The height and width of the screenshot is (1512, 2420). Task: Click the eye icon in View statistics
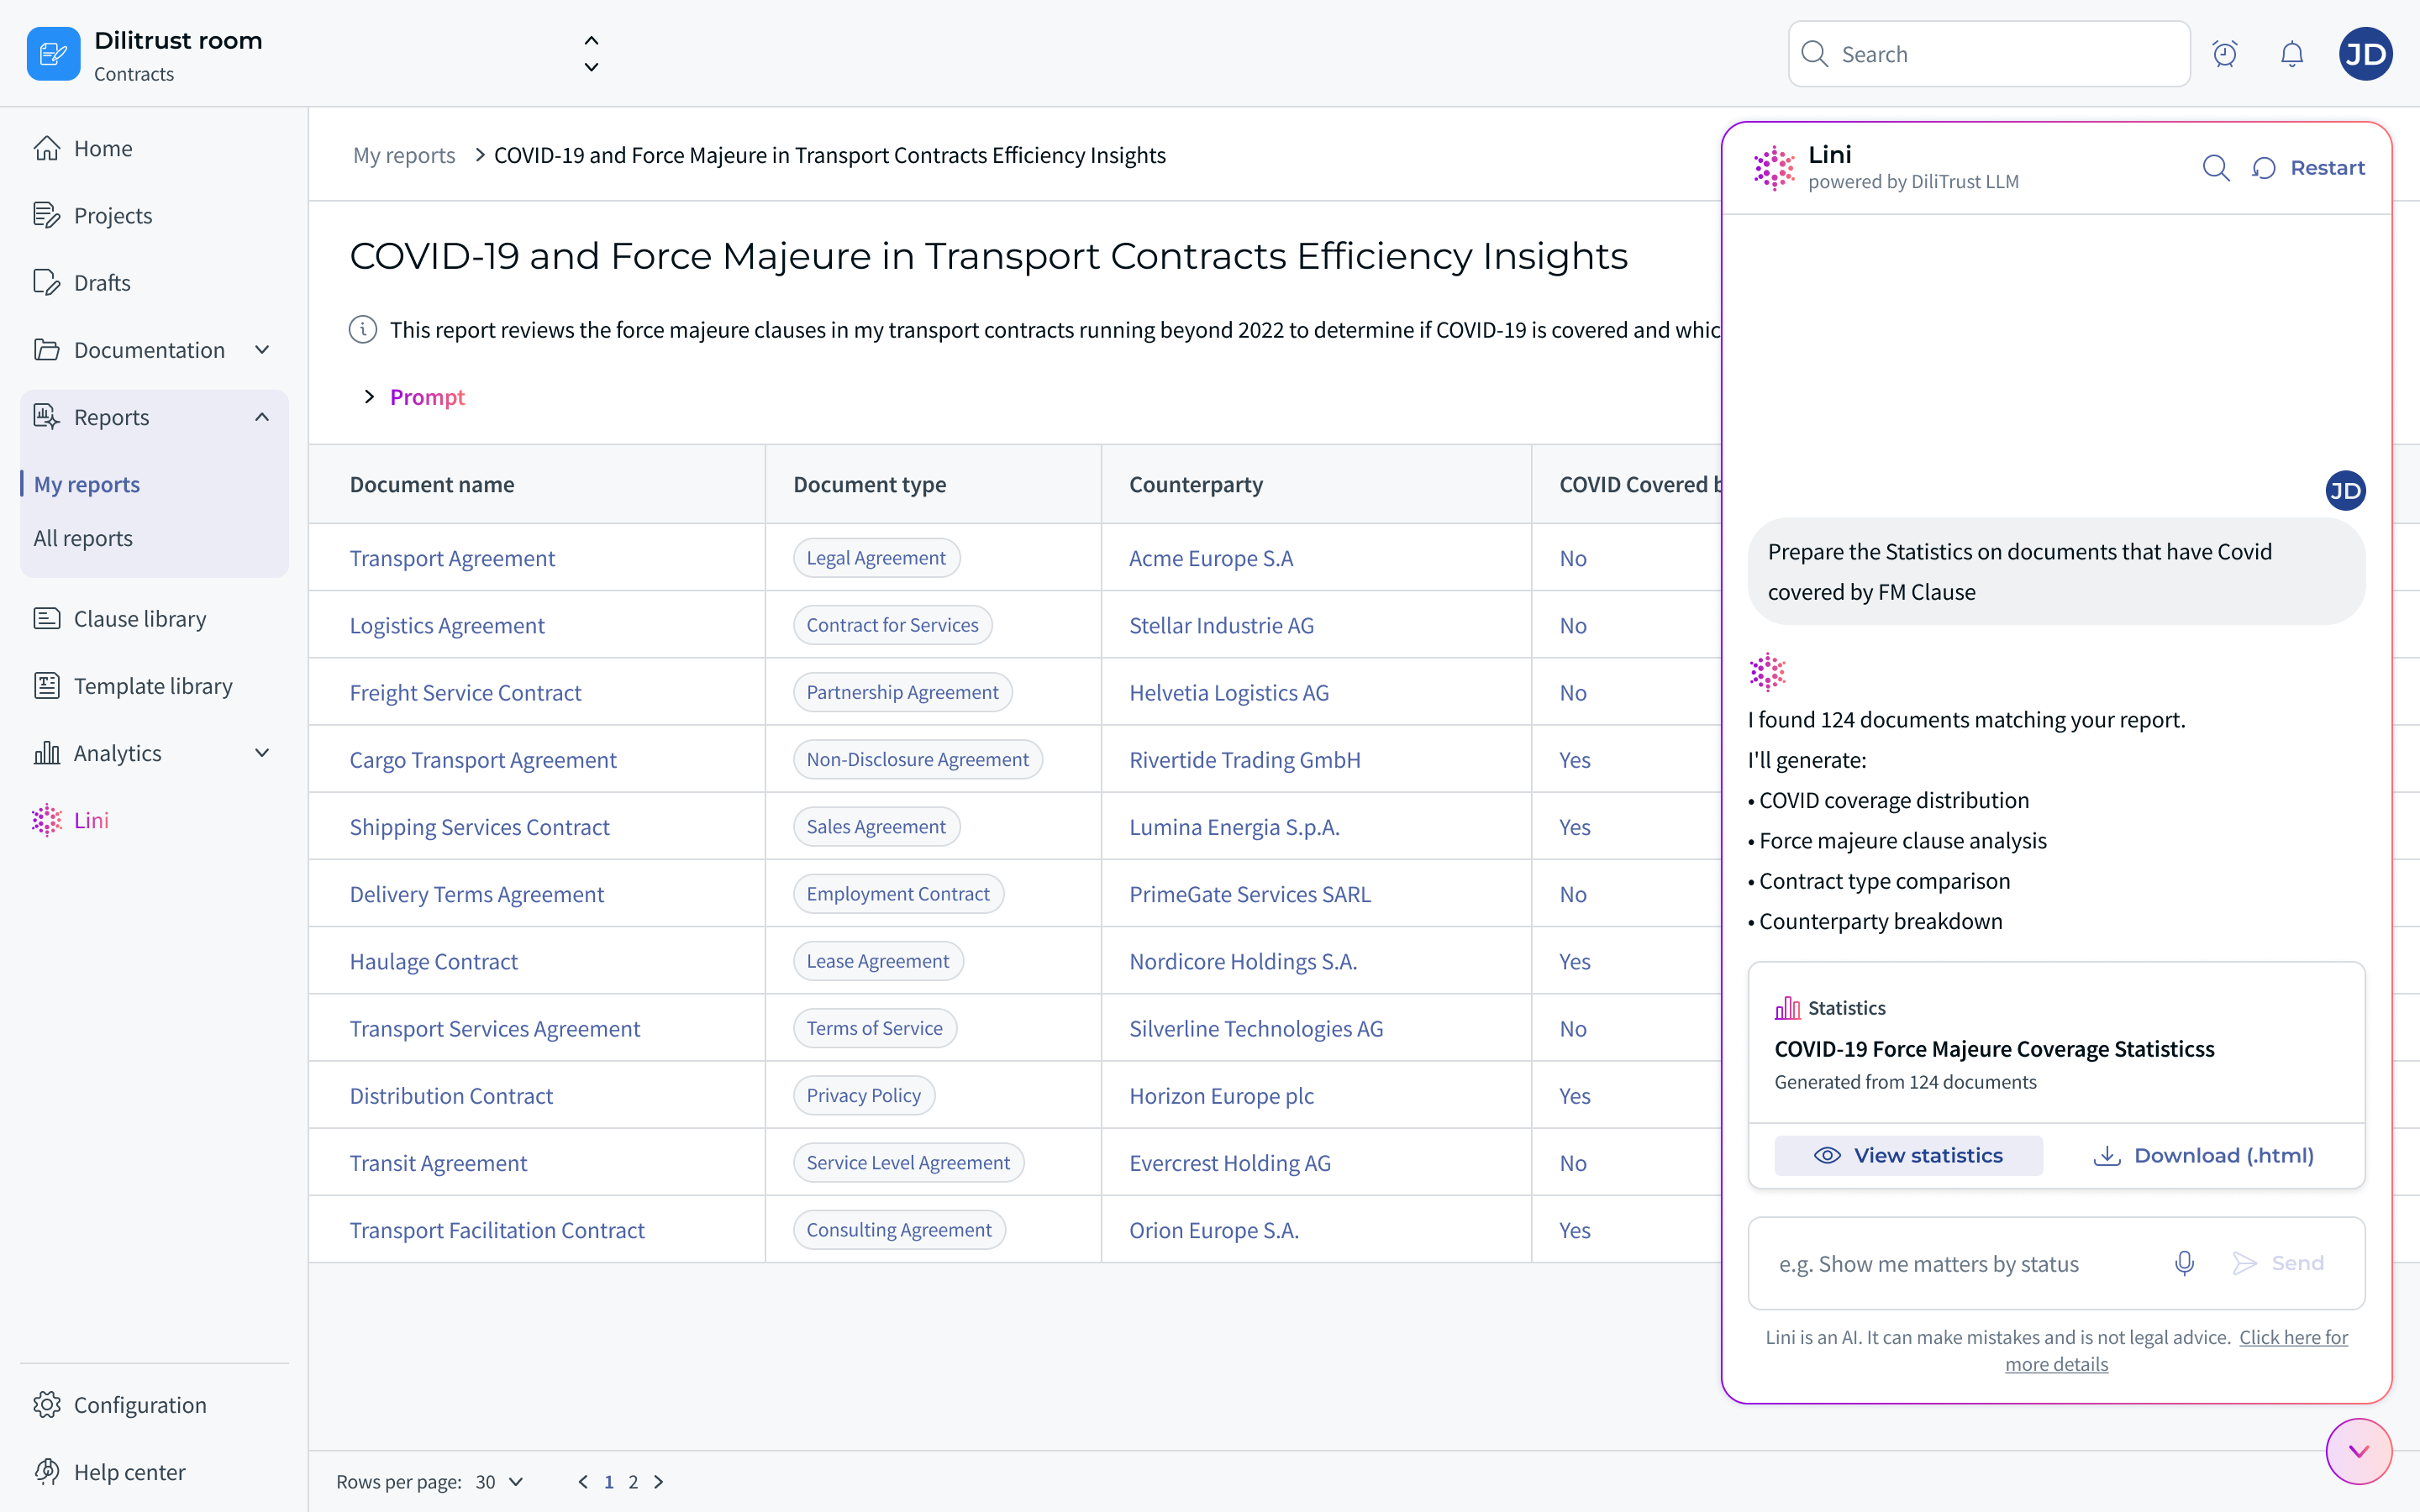tap(1827, 1155)
